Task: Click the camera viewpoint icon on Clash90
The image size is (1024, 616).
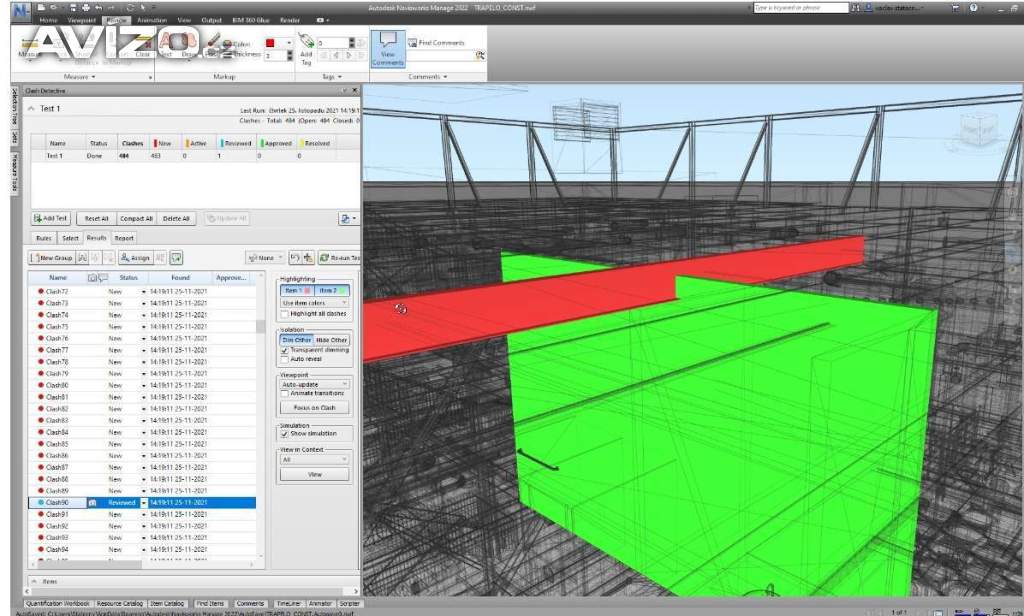Action: point(92,503)
